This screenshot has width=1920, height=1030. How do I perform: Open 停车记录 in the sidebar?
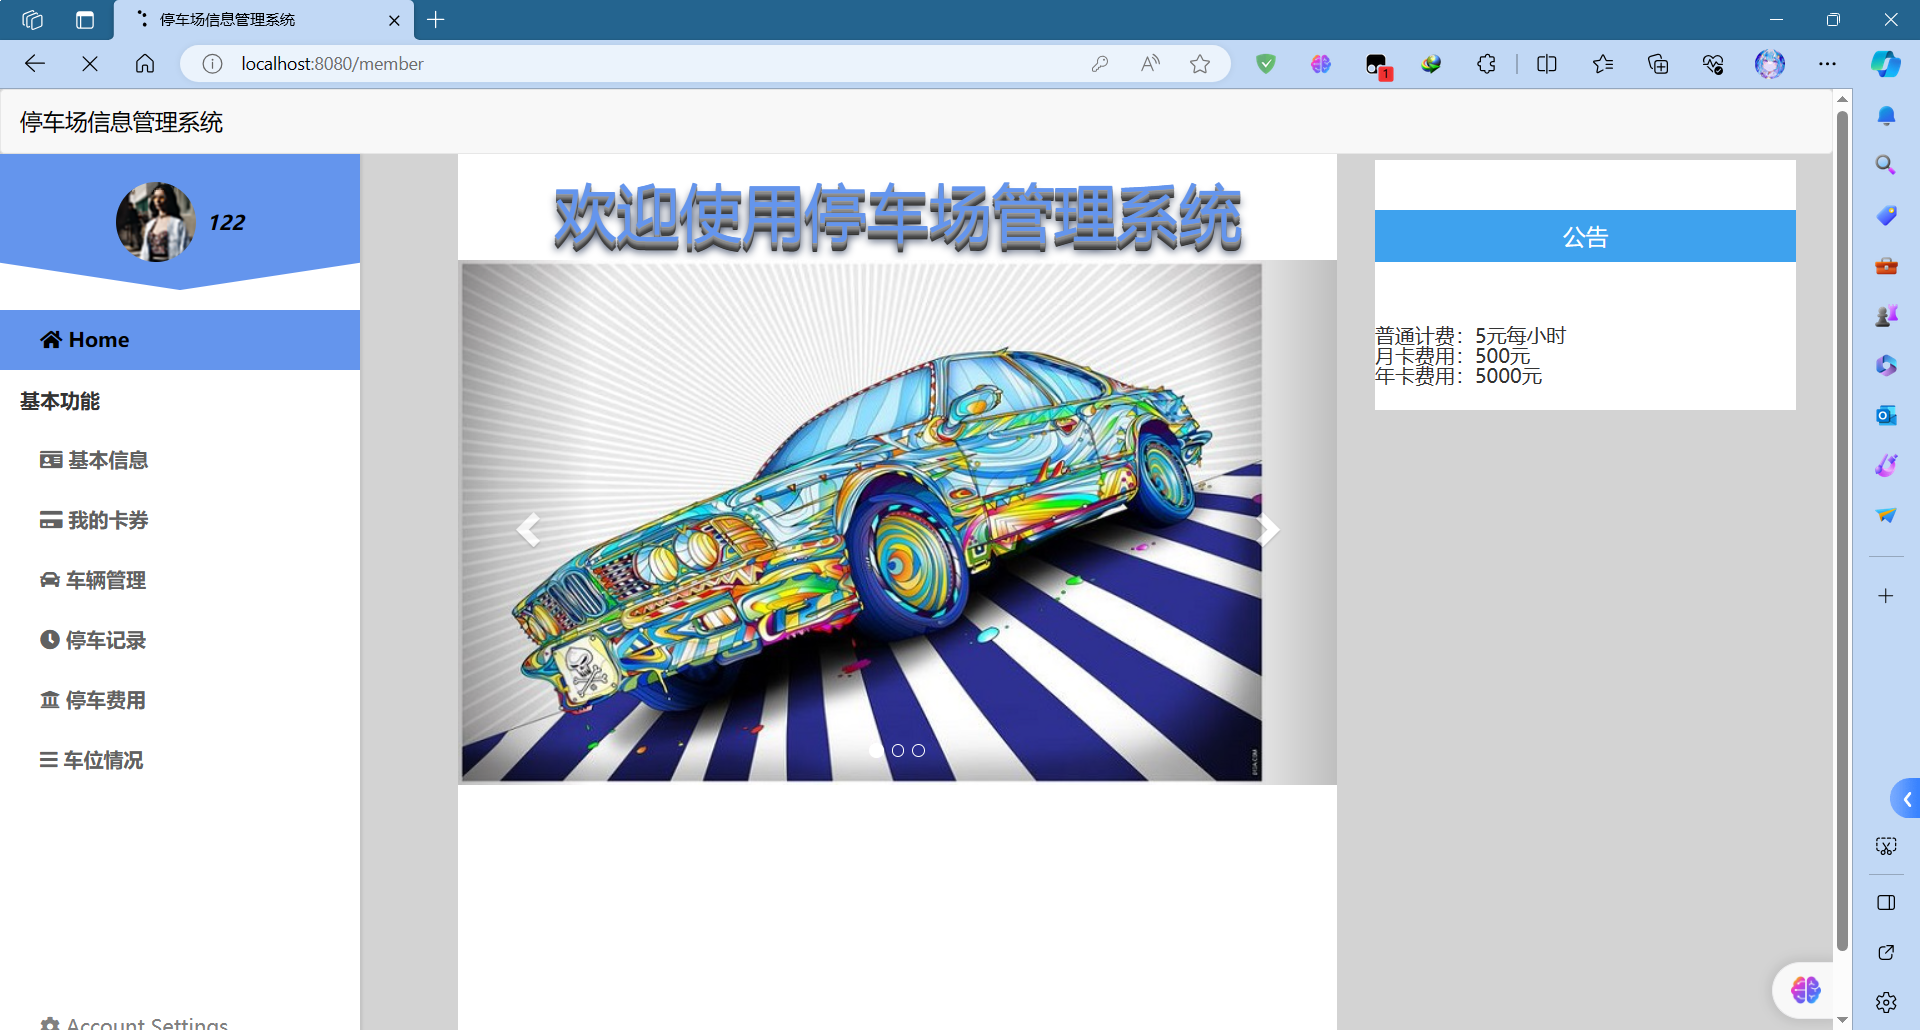[93, 640]
